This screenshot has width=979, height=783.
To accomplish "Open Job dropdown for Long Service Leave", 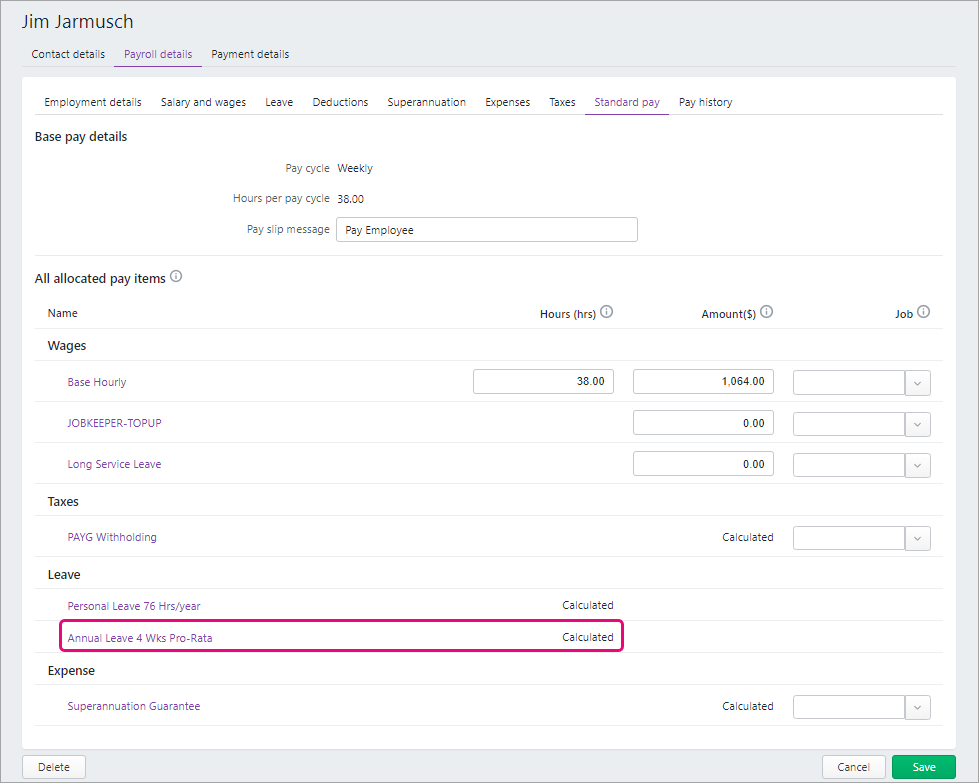I will pos(917,465).
